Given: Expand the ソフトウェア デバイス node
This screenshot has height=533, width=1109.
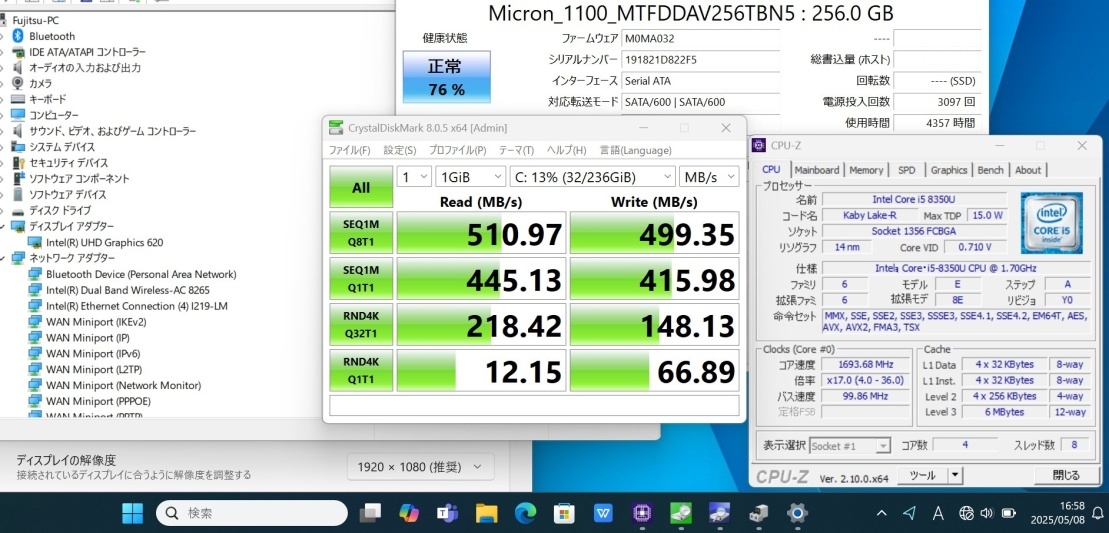Looking at the screenshot, I should (3, 194).
